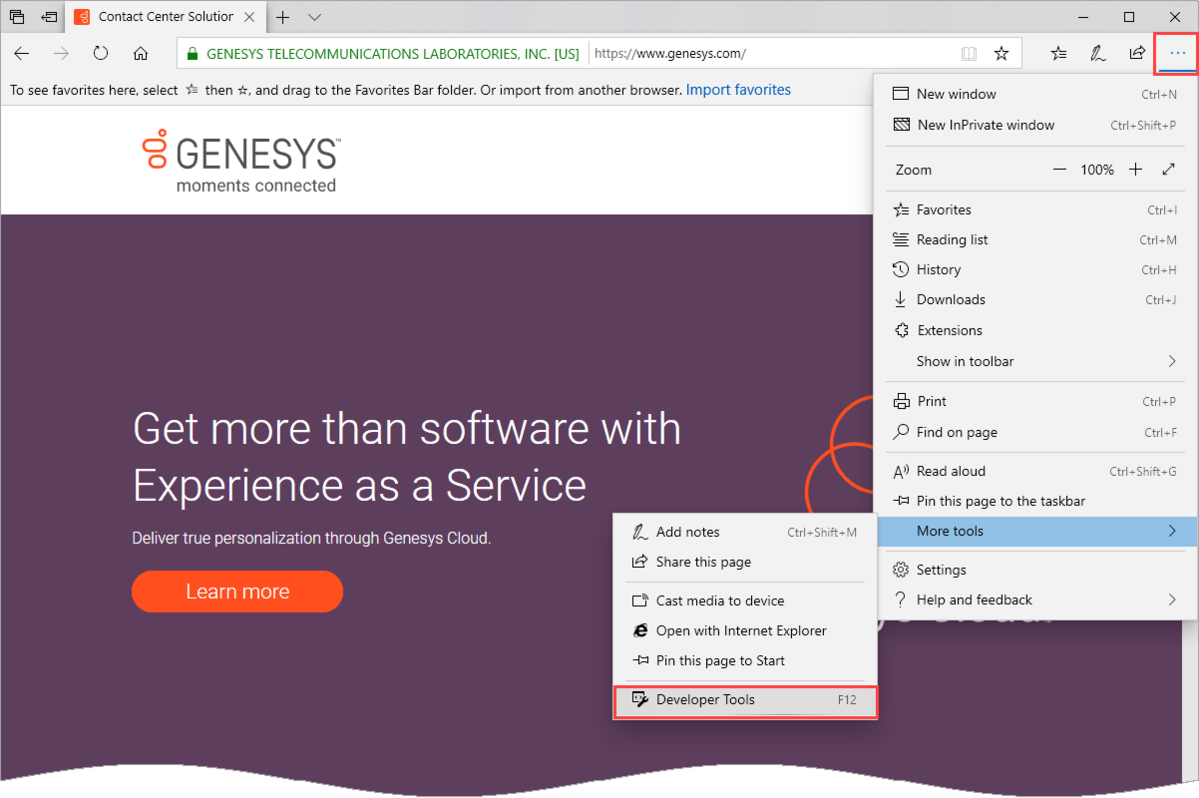Show tab previews chevron
1199x798 pixels.
pyautogui.click(x=314, y=17)
